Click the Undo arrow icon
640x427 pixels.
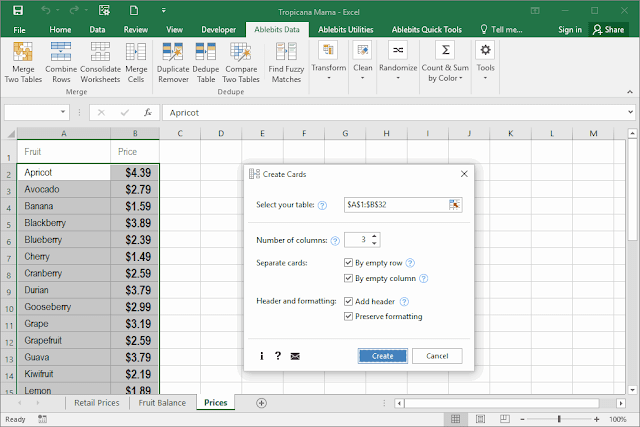46,10
